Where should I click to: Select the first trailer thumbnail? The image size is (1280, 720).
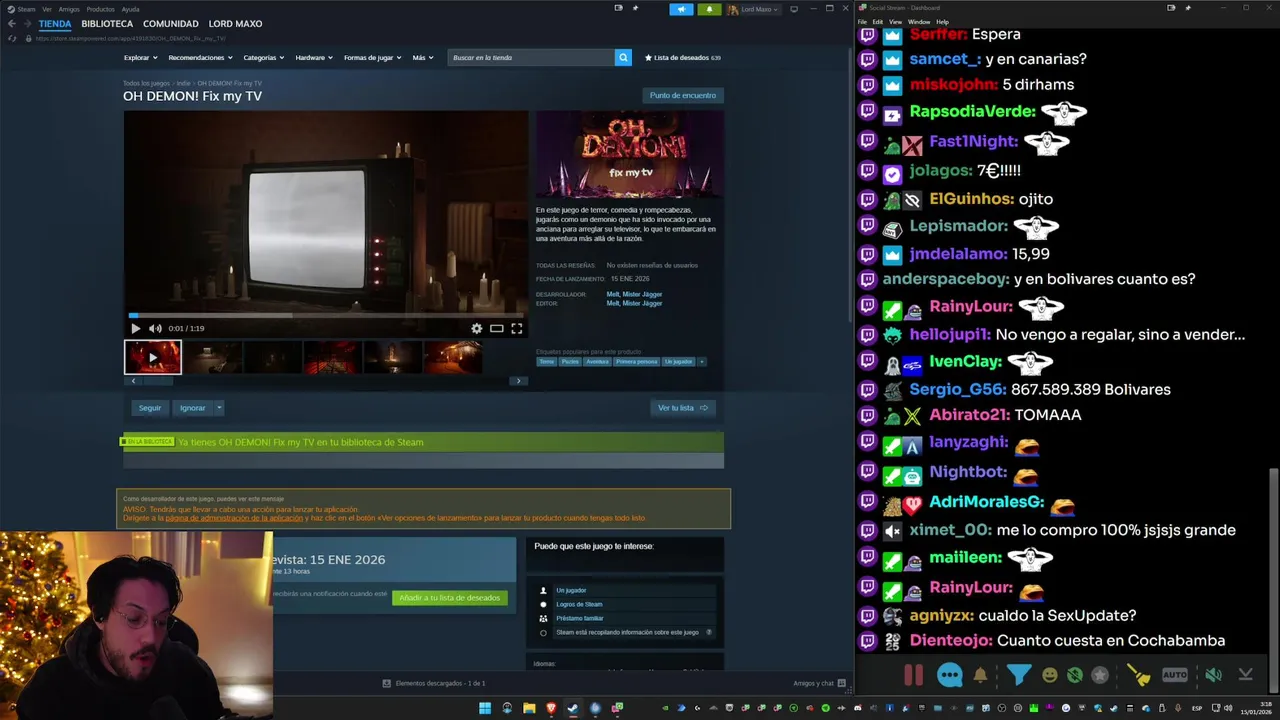click(x=153, y=357)
